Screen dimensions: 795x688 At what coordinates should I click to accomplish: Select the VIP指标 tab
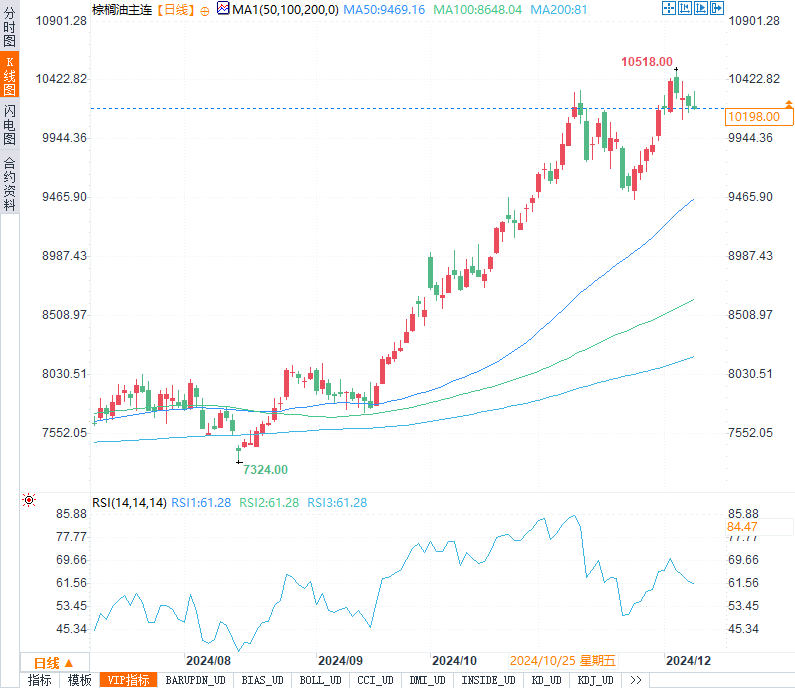tap(128, 680)
